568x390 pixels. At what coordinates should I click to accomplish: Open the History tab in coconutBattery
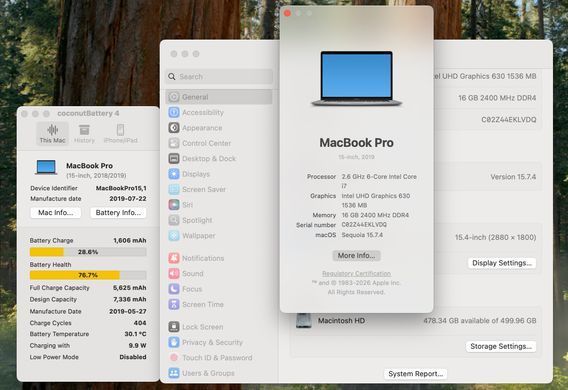[84, 134]
